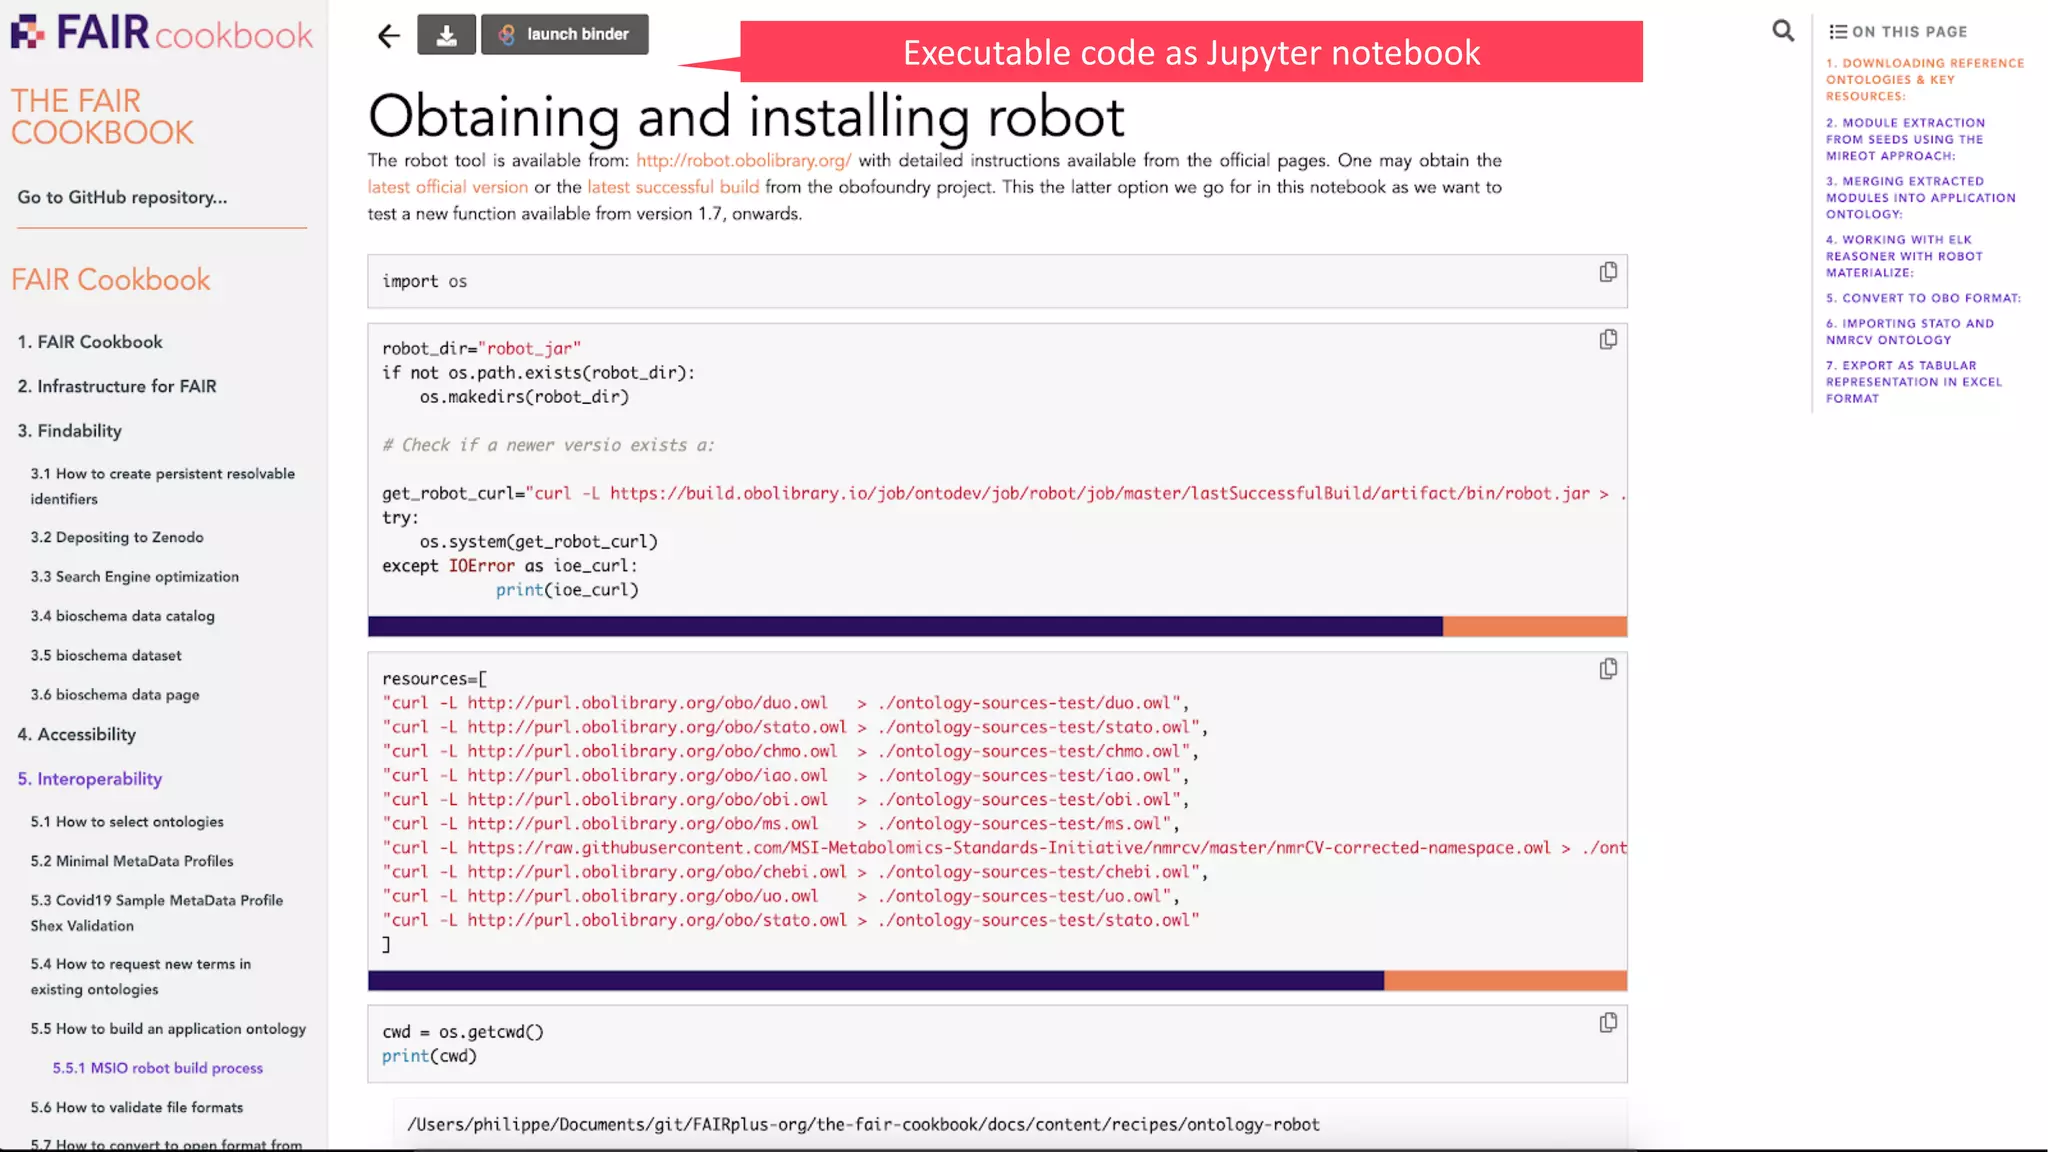Select '5. Interoperability' in the sidebar
This screenshot has width=2048, height=1152.
click(90, 779)
